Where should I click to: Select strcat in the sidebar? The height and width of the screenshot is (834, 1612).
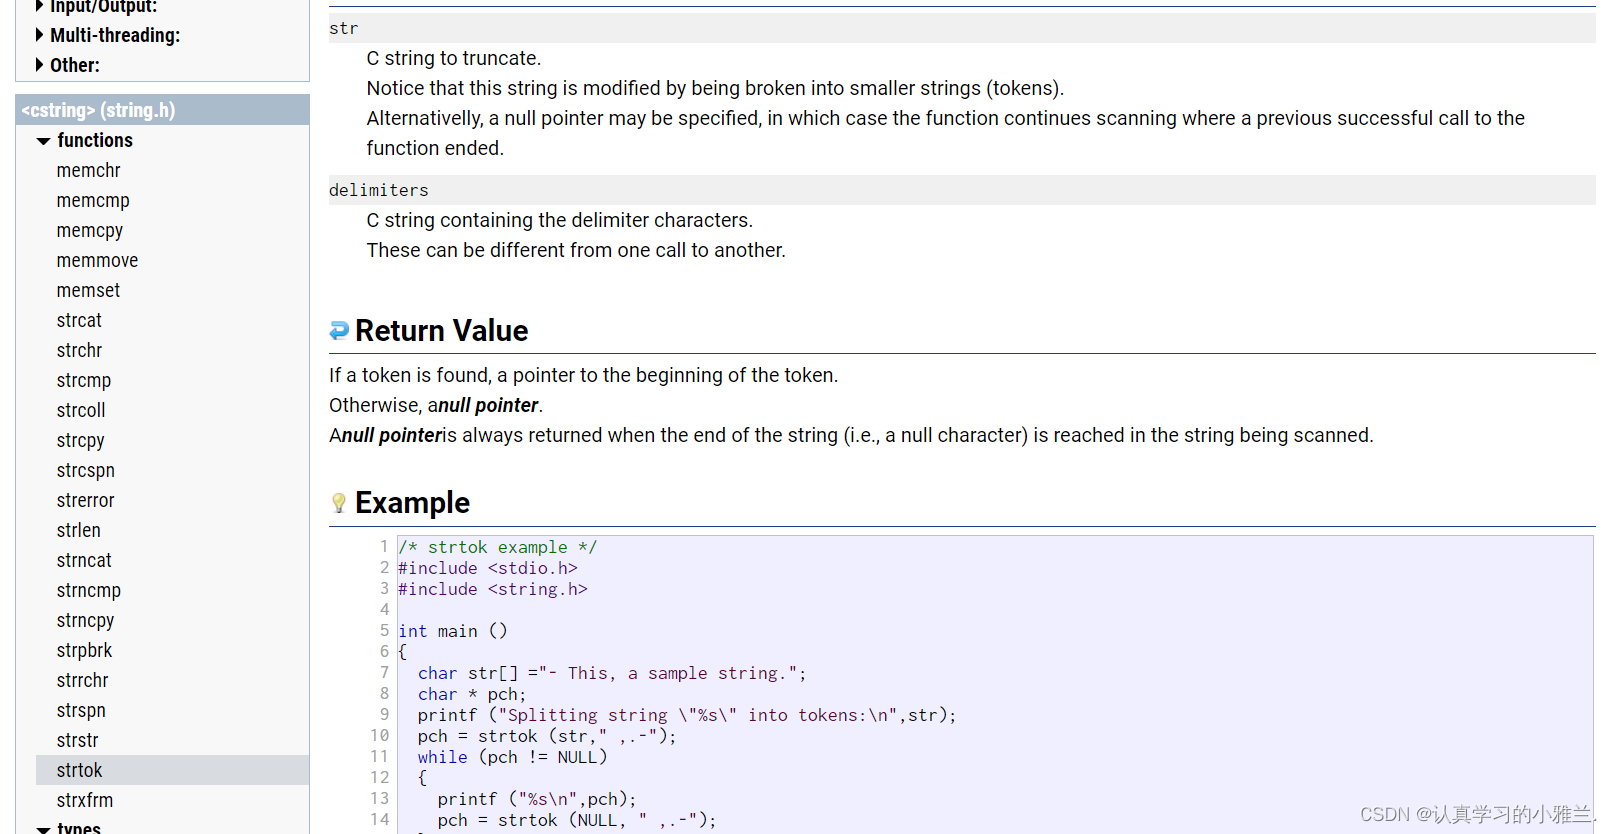tap(79, 321)
